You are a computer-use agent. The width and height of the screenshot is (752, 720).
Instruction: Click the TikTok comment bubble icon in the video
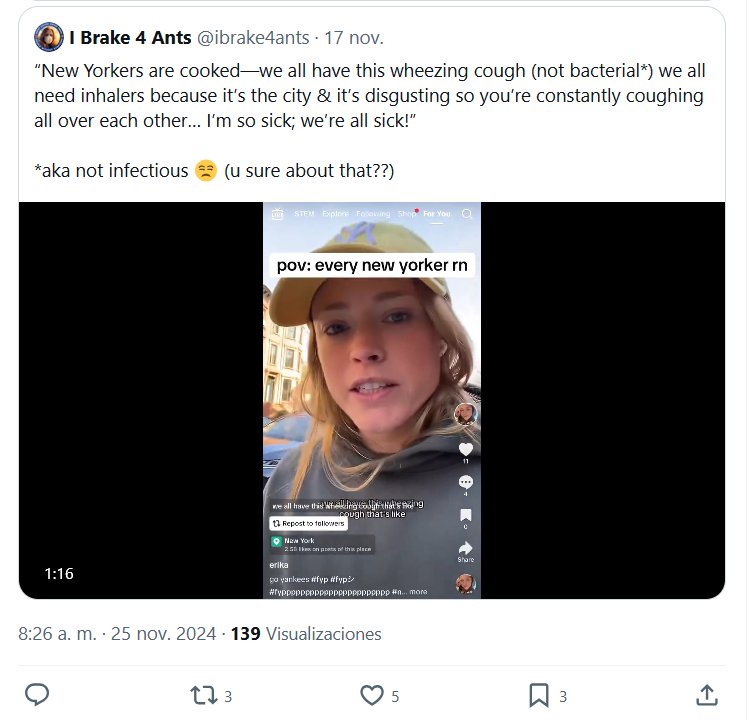click(x=465, y=483)
